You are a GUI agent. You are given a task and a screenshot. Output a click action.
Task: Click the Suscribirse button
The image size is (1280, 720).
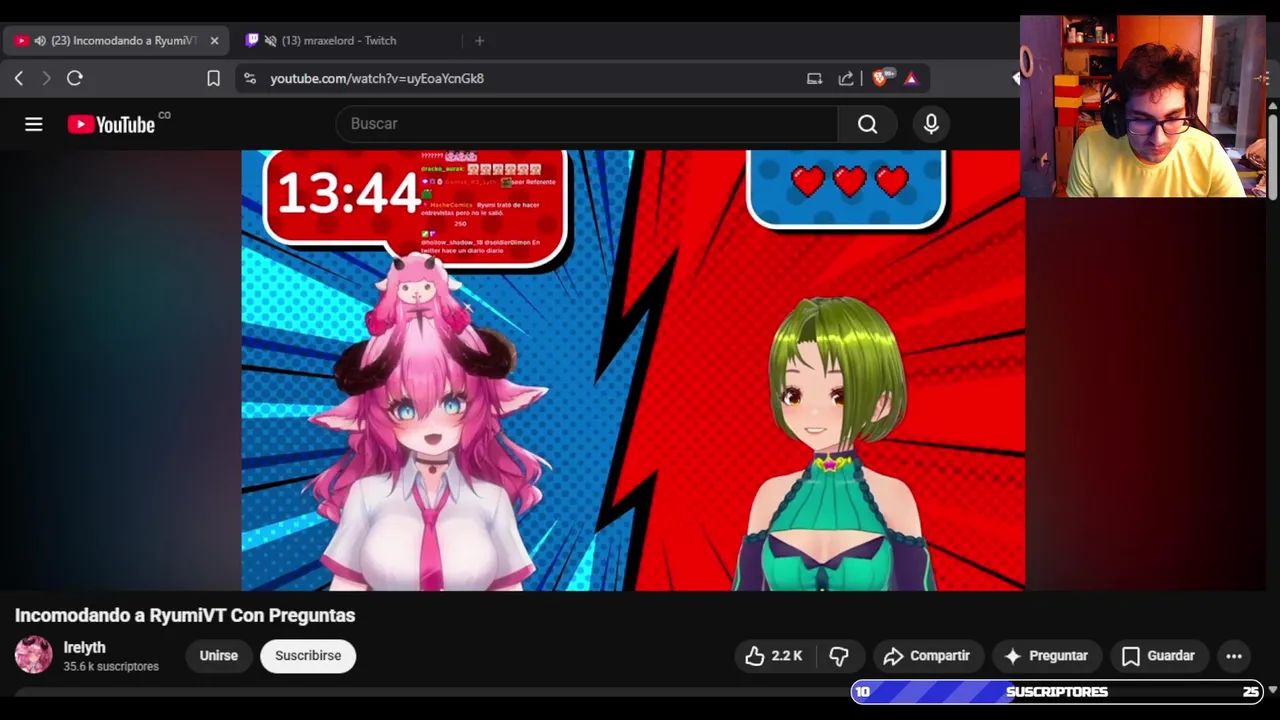[x=308, y=656]
